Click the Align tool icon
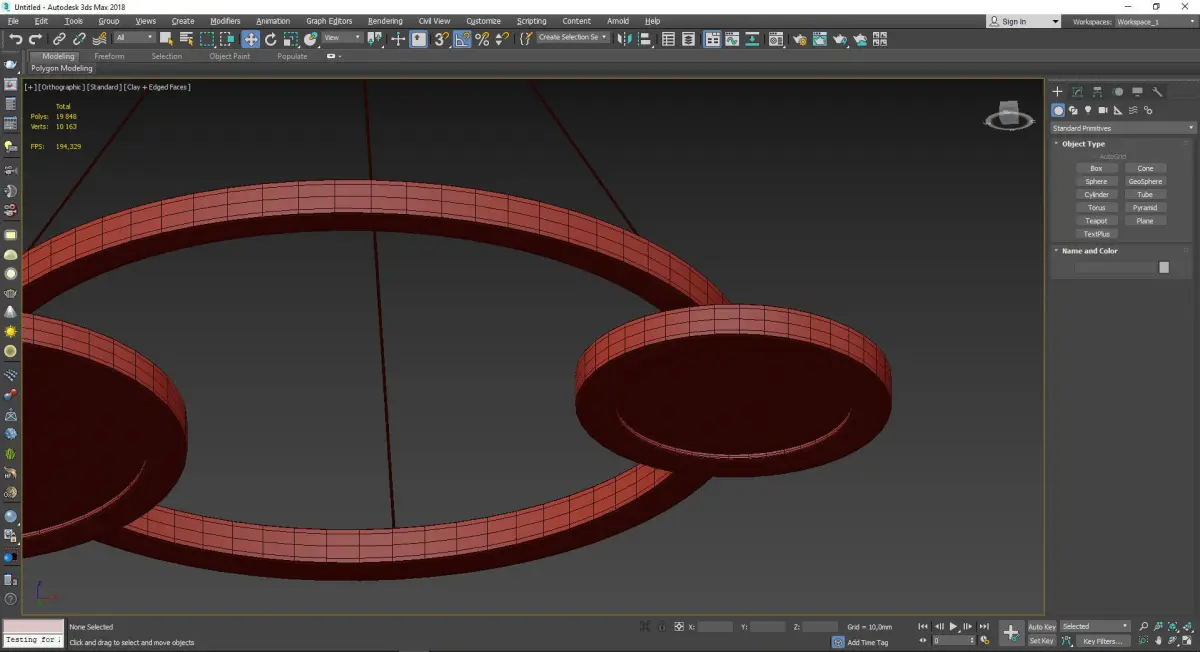This screenshot has width=1200, height=652. (x=644, y=39)
